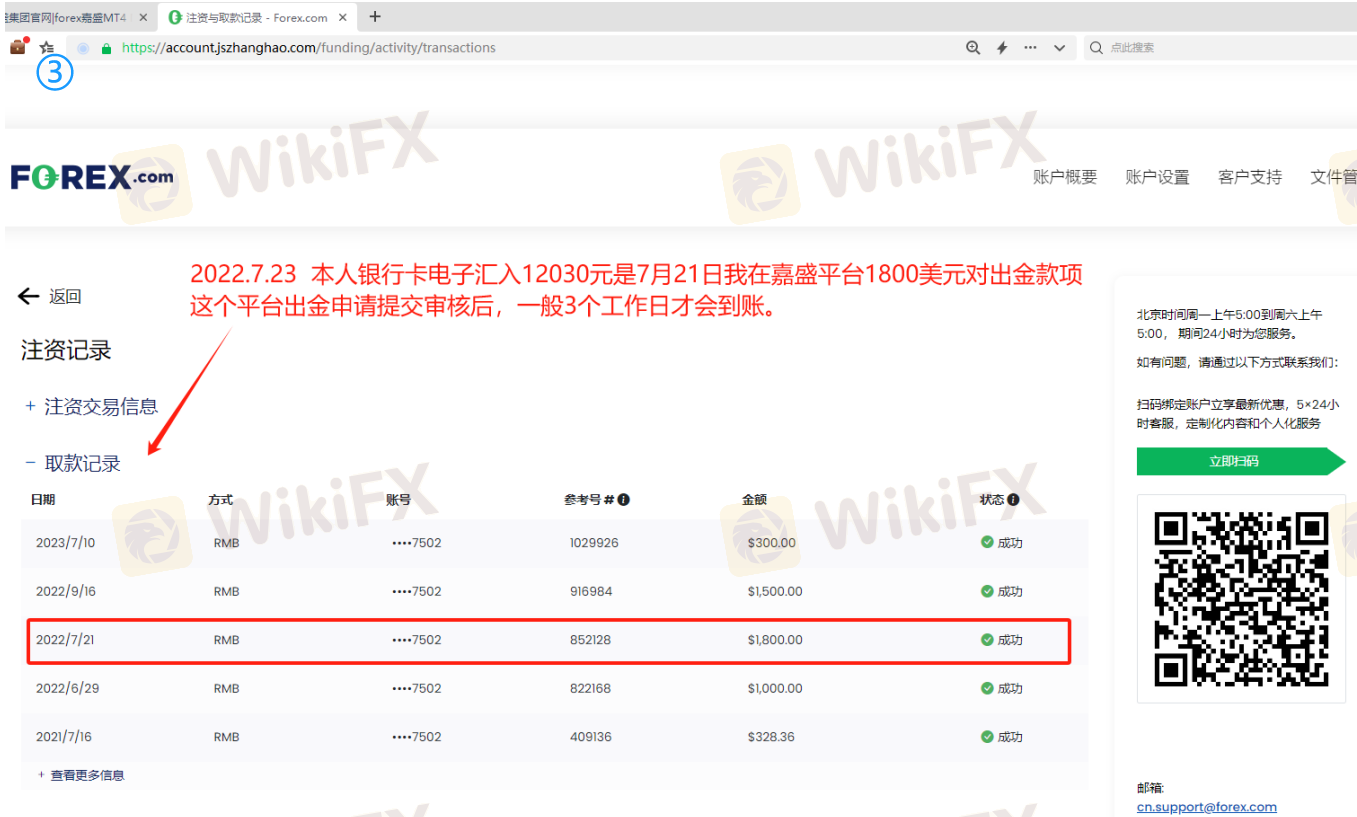Click the date 2022/7/21 in withdrawal table
The width and height of the screenshot is (1357, 817).
pos(65,640)
